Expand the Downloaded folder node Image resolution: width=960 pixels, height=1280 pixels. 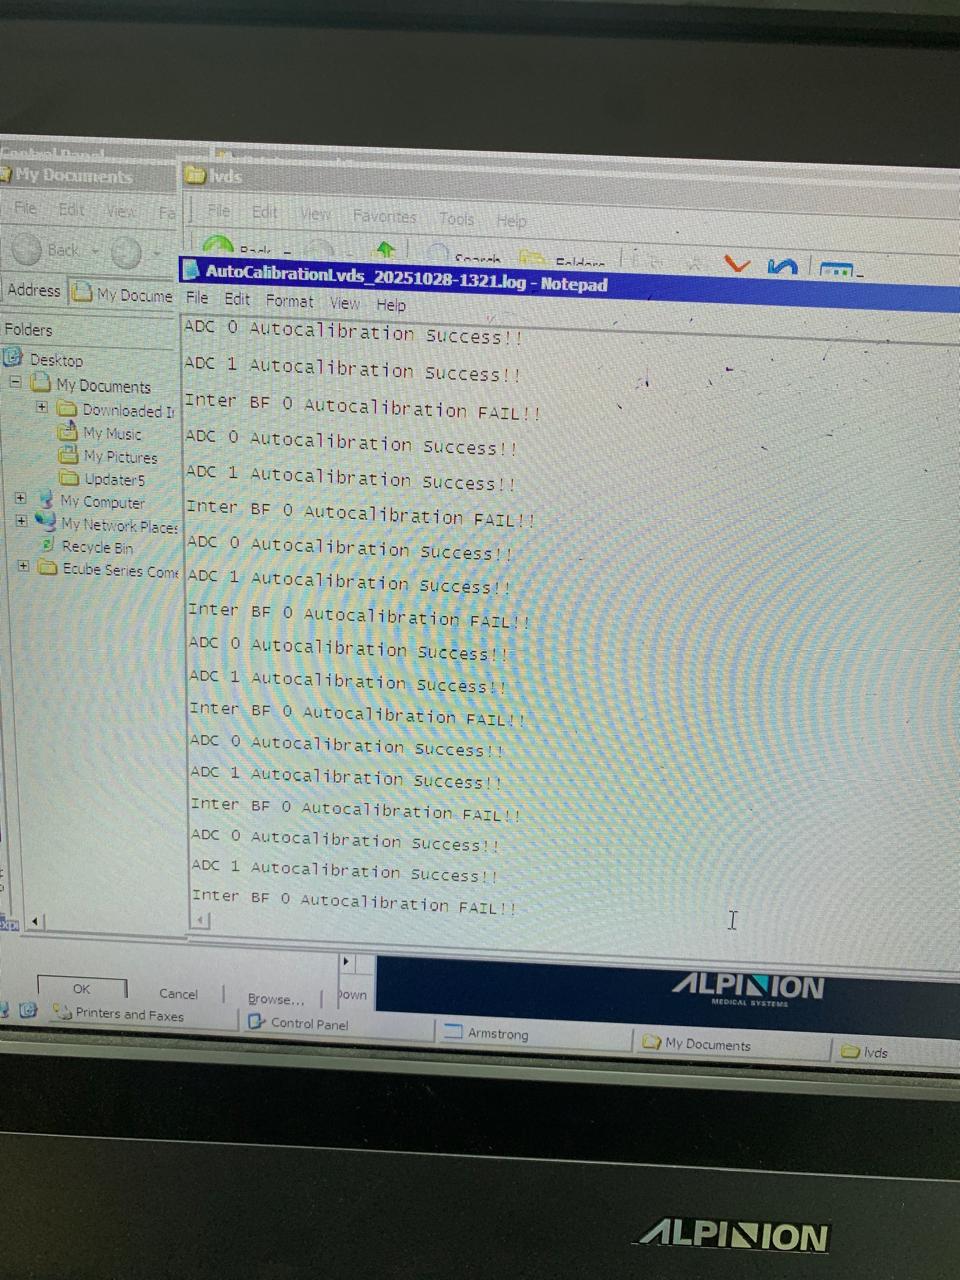tap(42, 407)
